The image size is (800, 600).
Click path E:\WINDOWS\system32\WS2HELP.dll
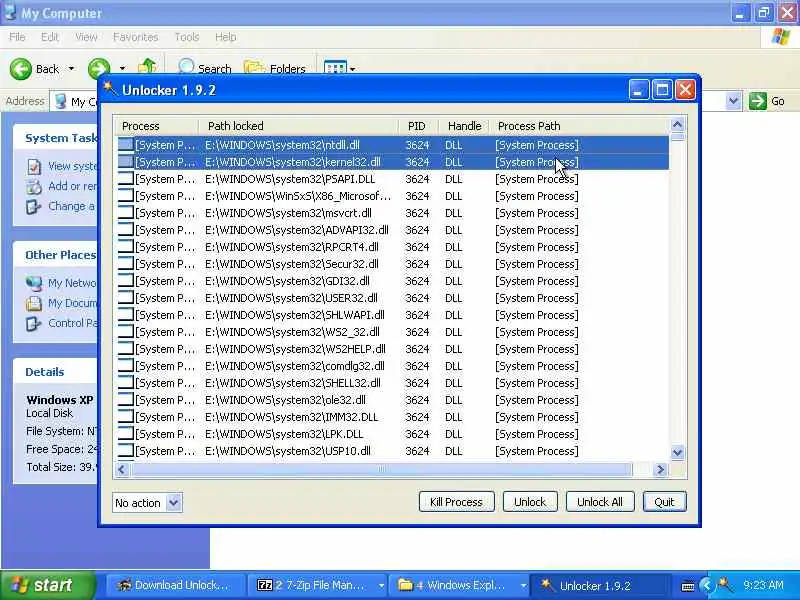pyautogui.click(x=295, y=349)
